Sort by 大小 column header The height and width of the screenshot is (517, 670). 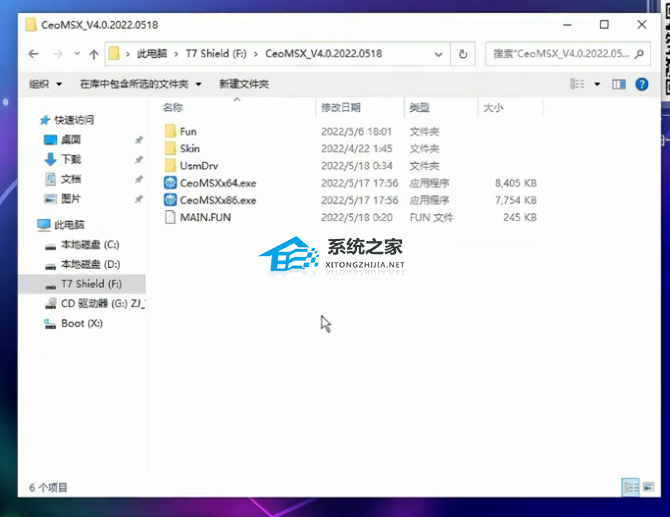pos(493,108)
